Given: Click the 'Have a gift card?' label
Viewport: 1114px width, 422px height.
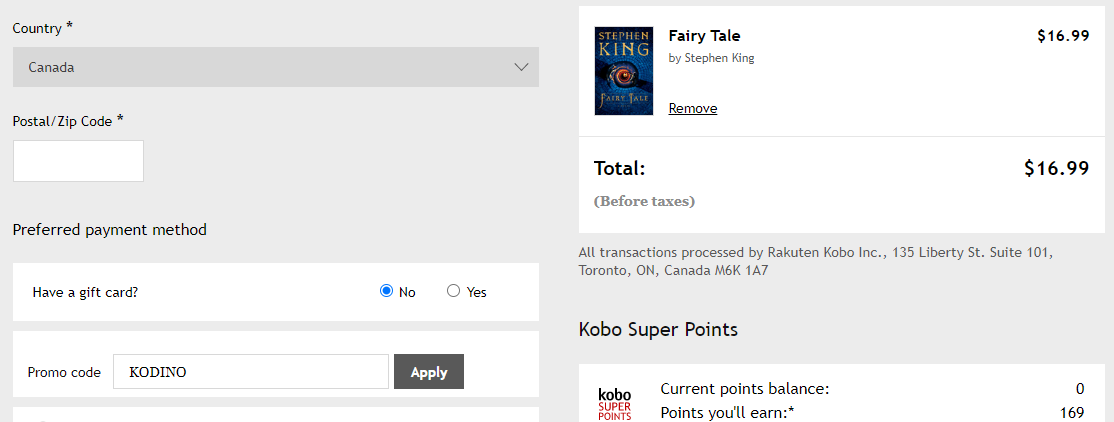Looking at the screenshot, I should pos(85,292).
